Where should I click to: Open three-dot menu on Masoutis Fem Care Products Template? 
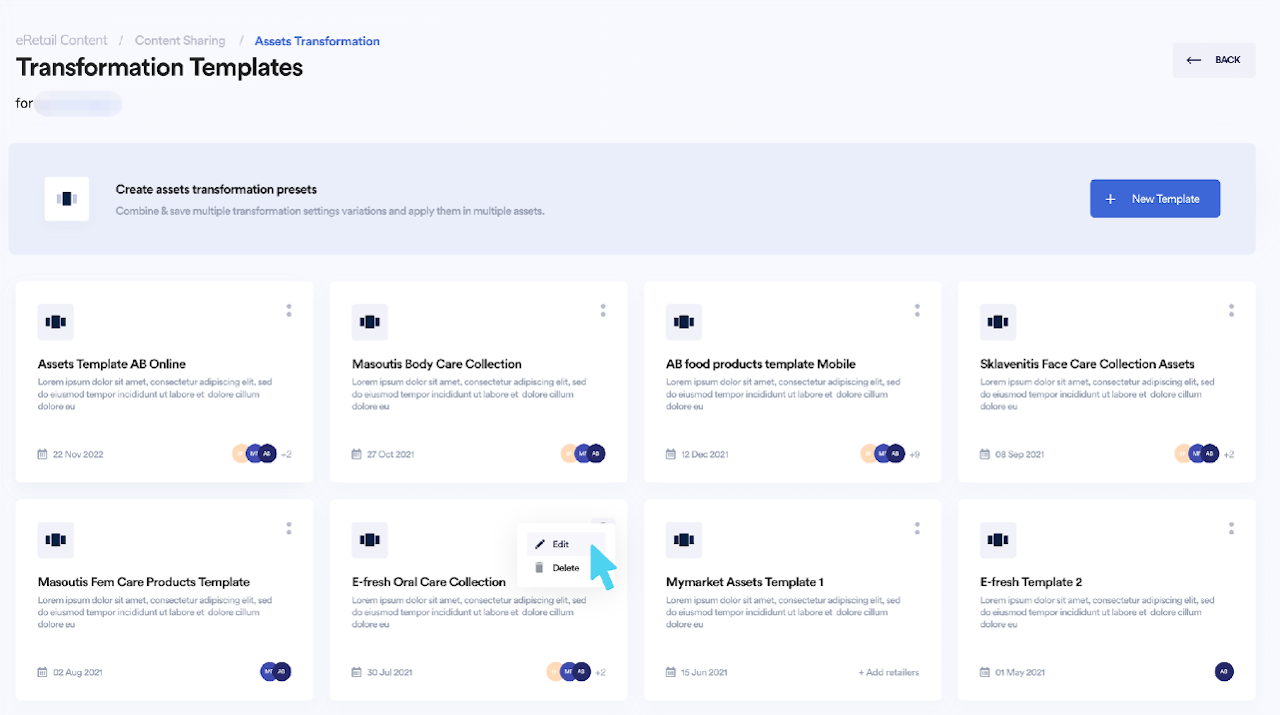coord(289,528)
